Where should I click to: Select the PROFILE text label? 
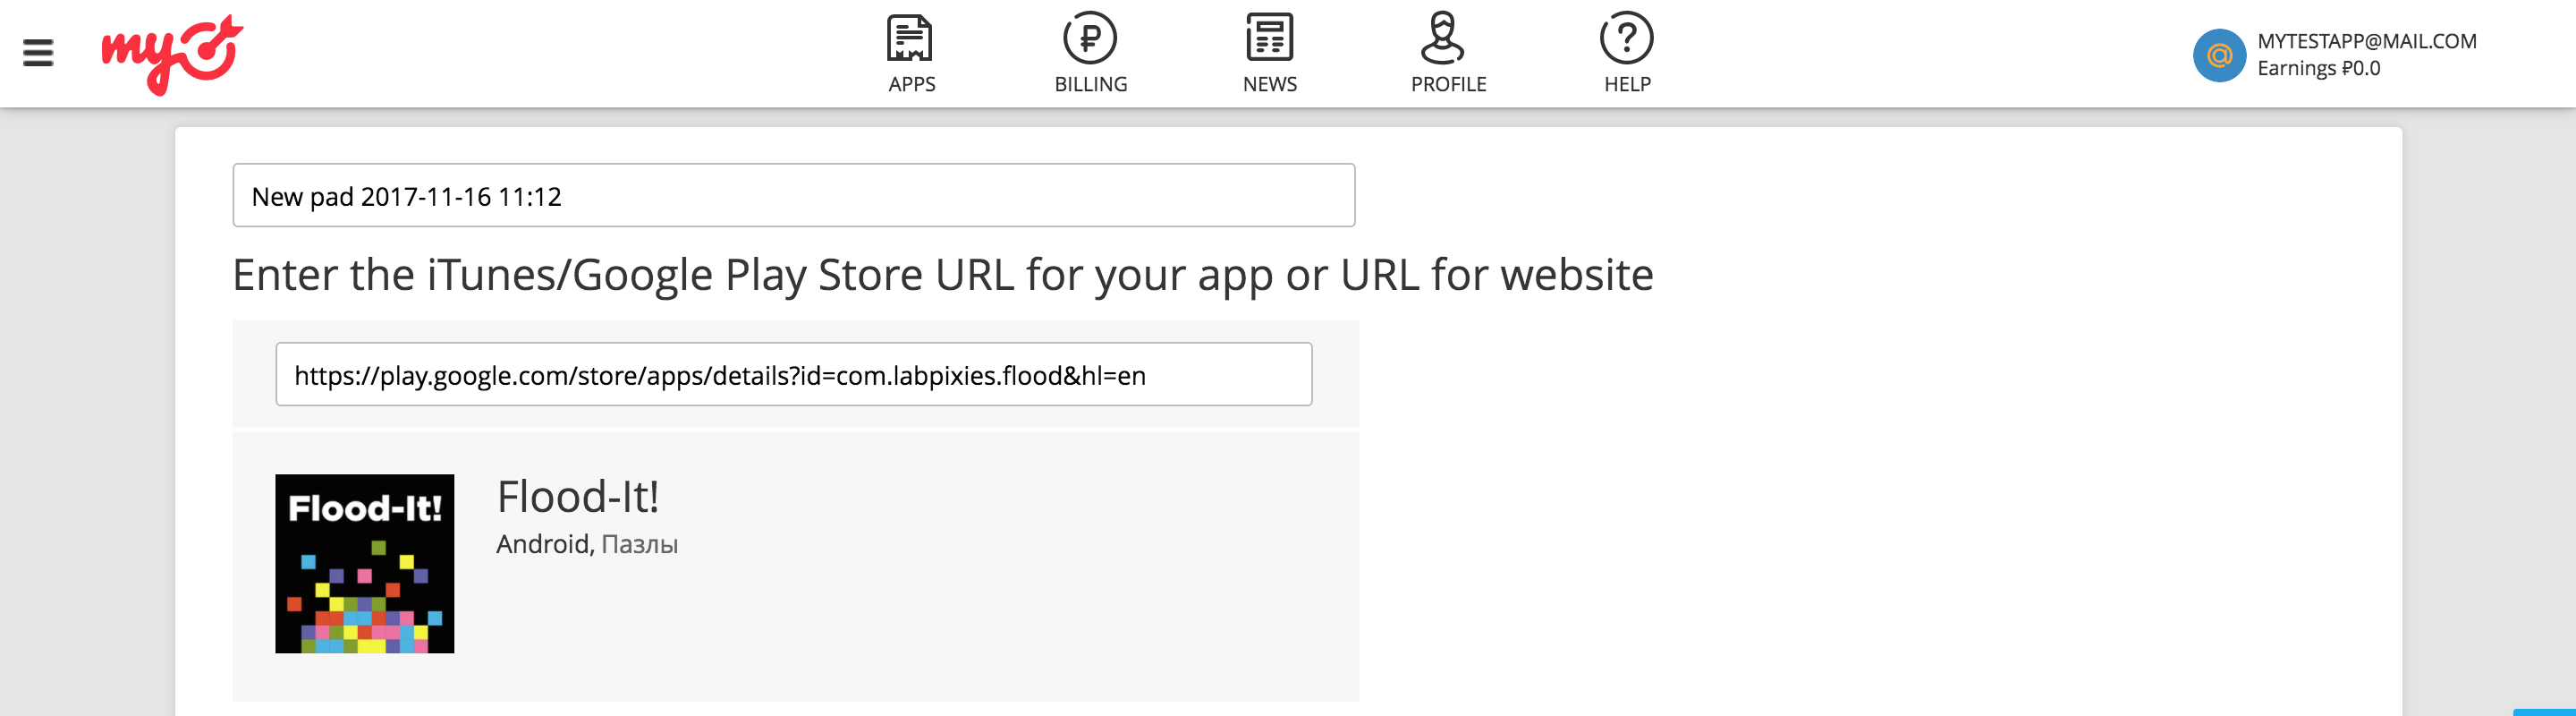point(1448,85)
